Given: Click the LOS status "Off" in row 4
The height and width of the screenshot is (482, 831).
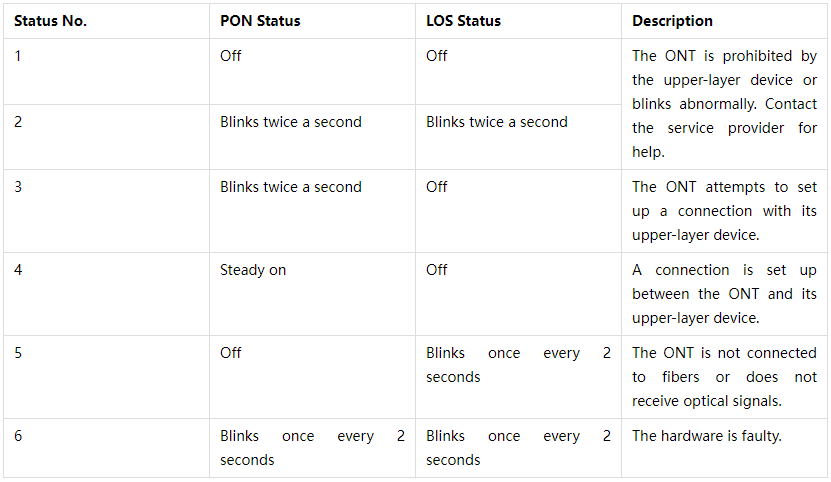Looking at the screenshot, I should [x=437, y=270].
